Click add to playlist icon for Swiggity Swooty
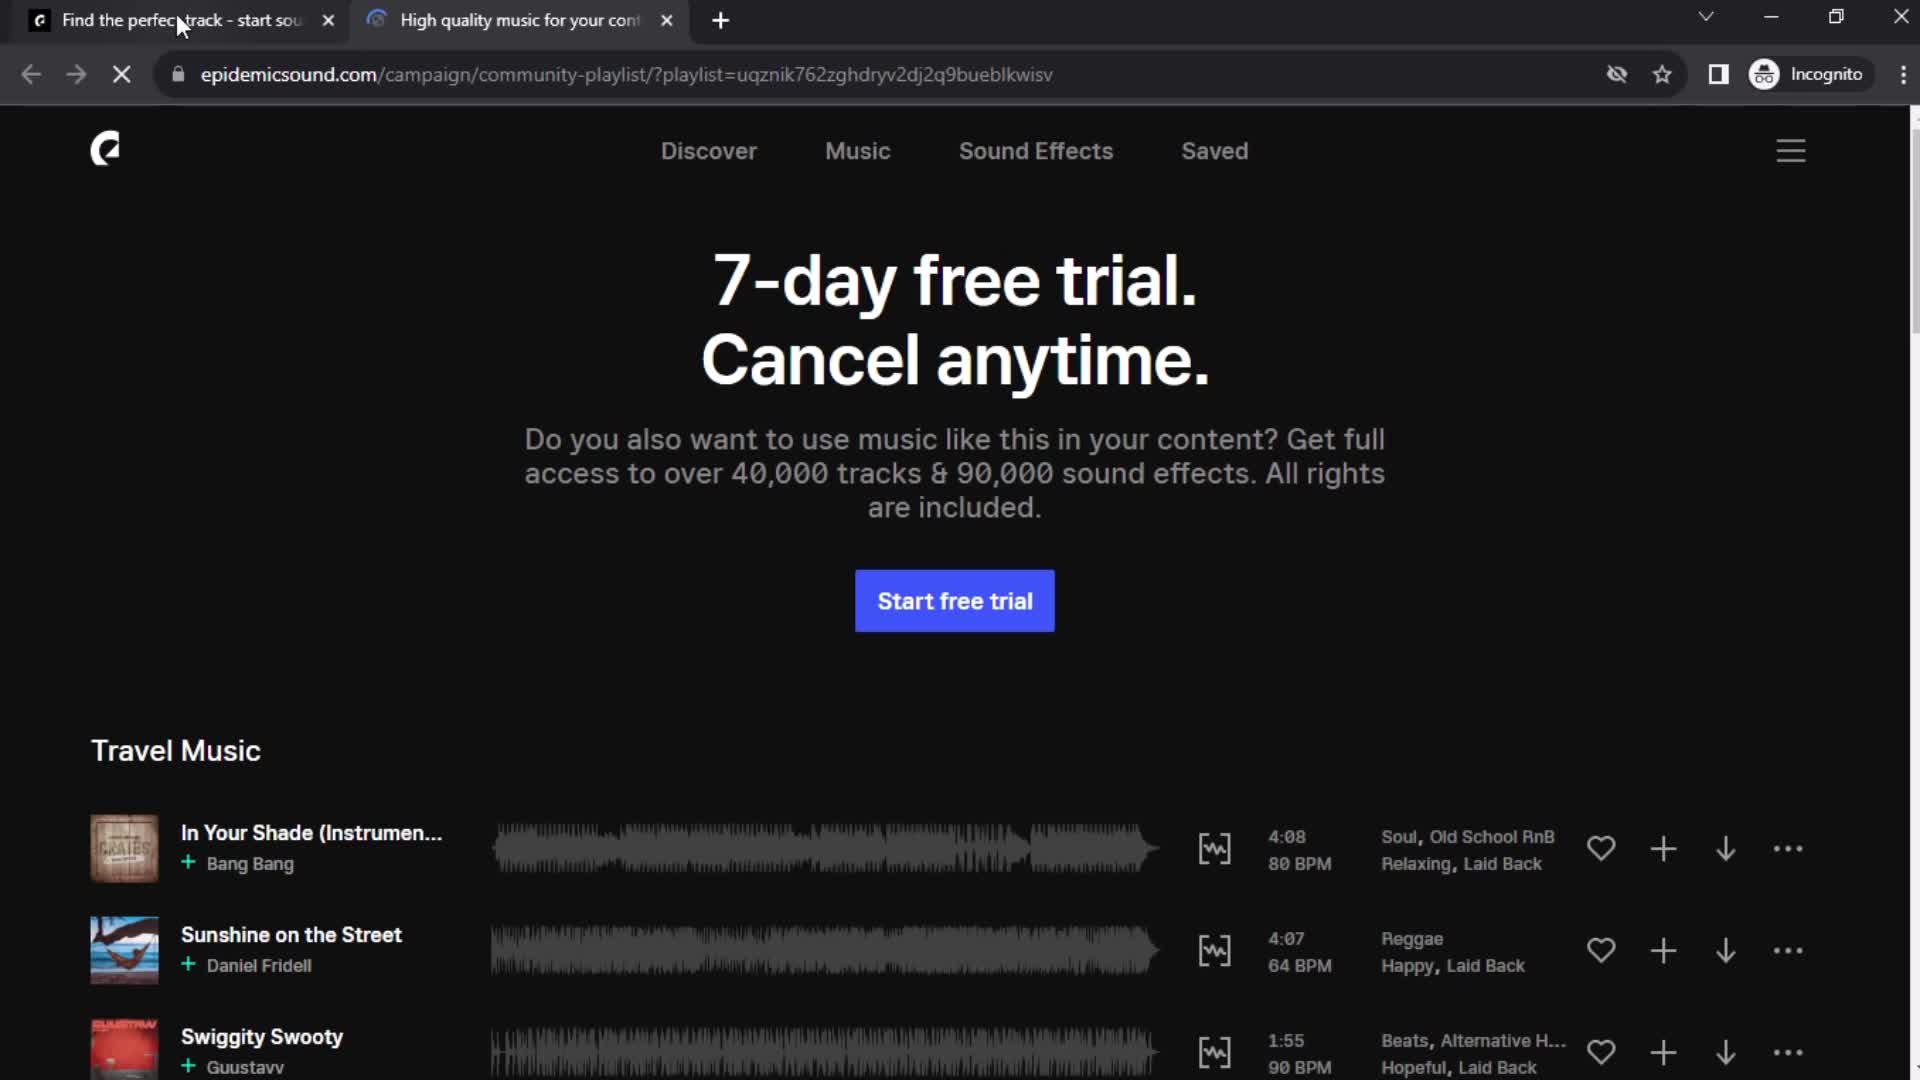Screen dimensions: 1920x1080 coord(1663,1052)
